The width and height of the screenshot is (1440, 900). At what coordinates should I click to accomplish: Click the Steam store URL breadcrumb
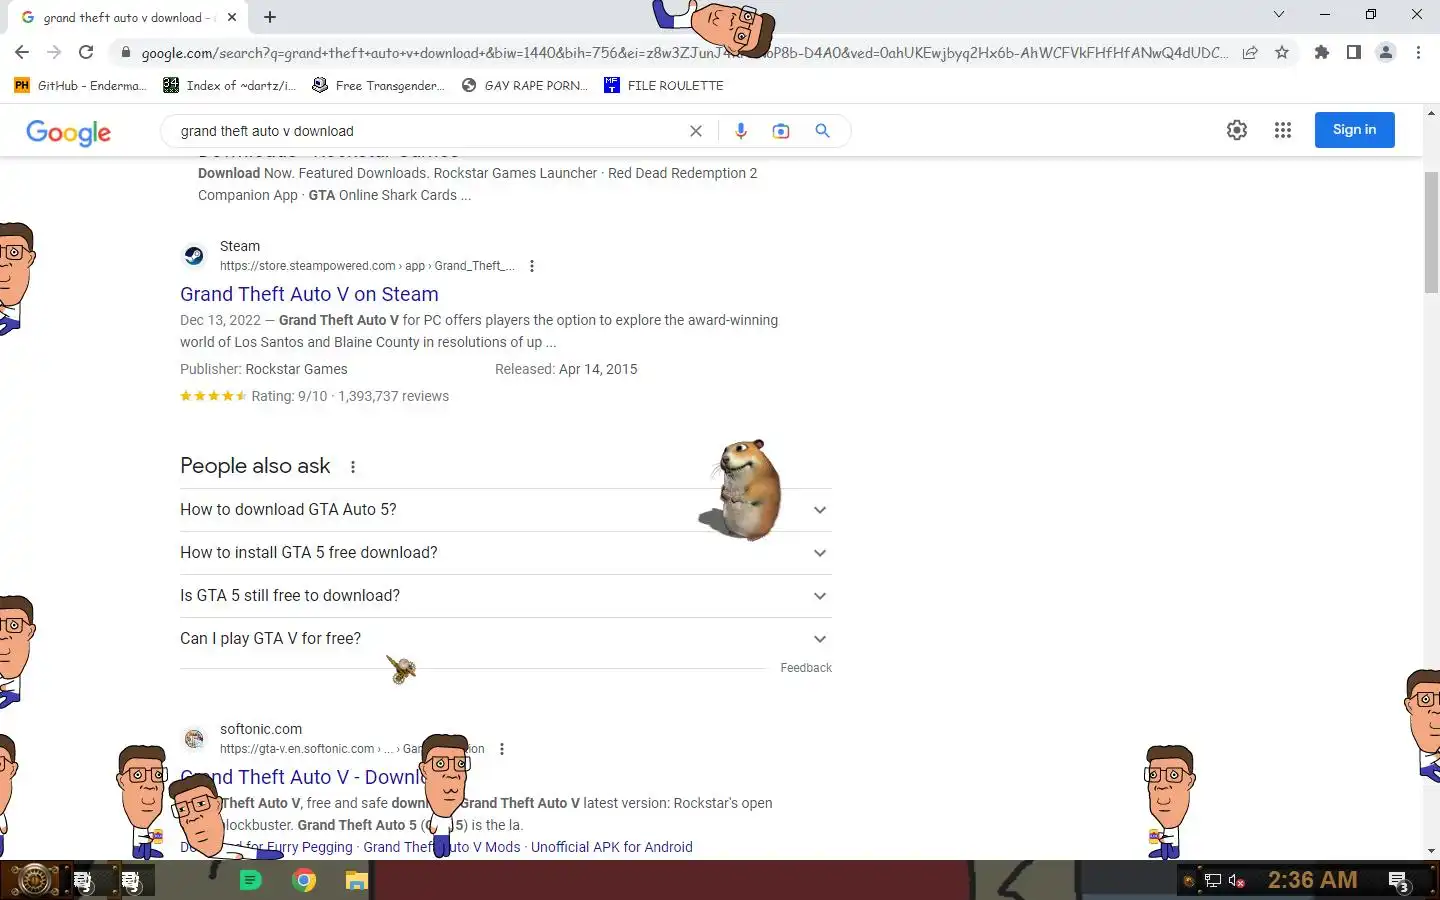(368, 266)
